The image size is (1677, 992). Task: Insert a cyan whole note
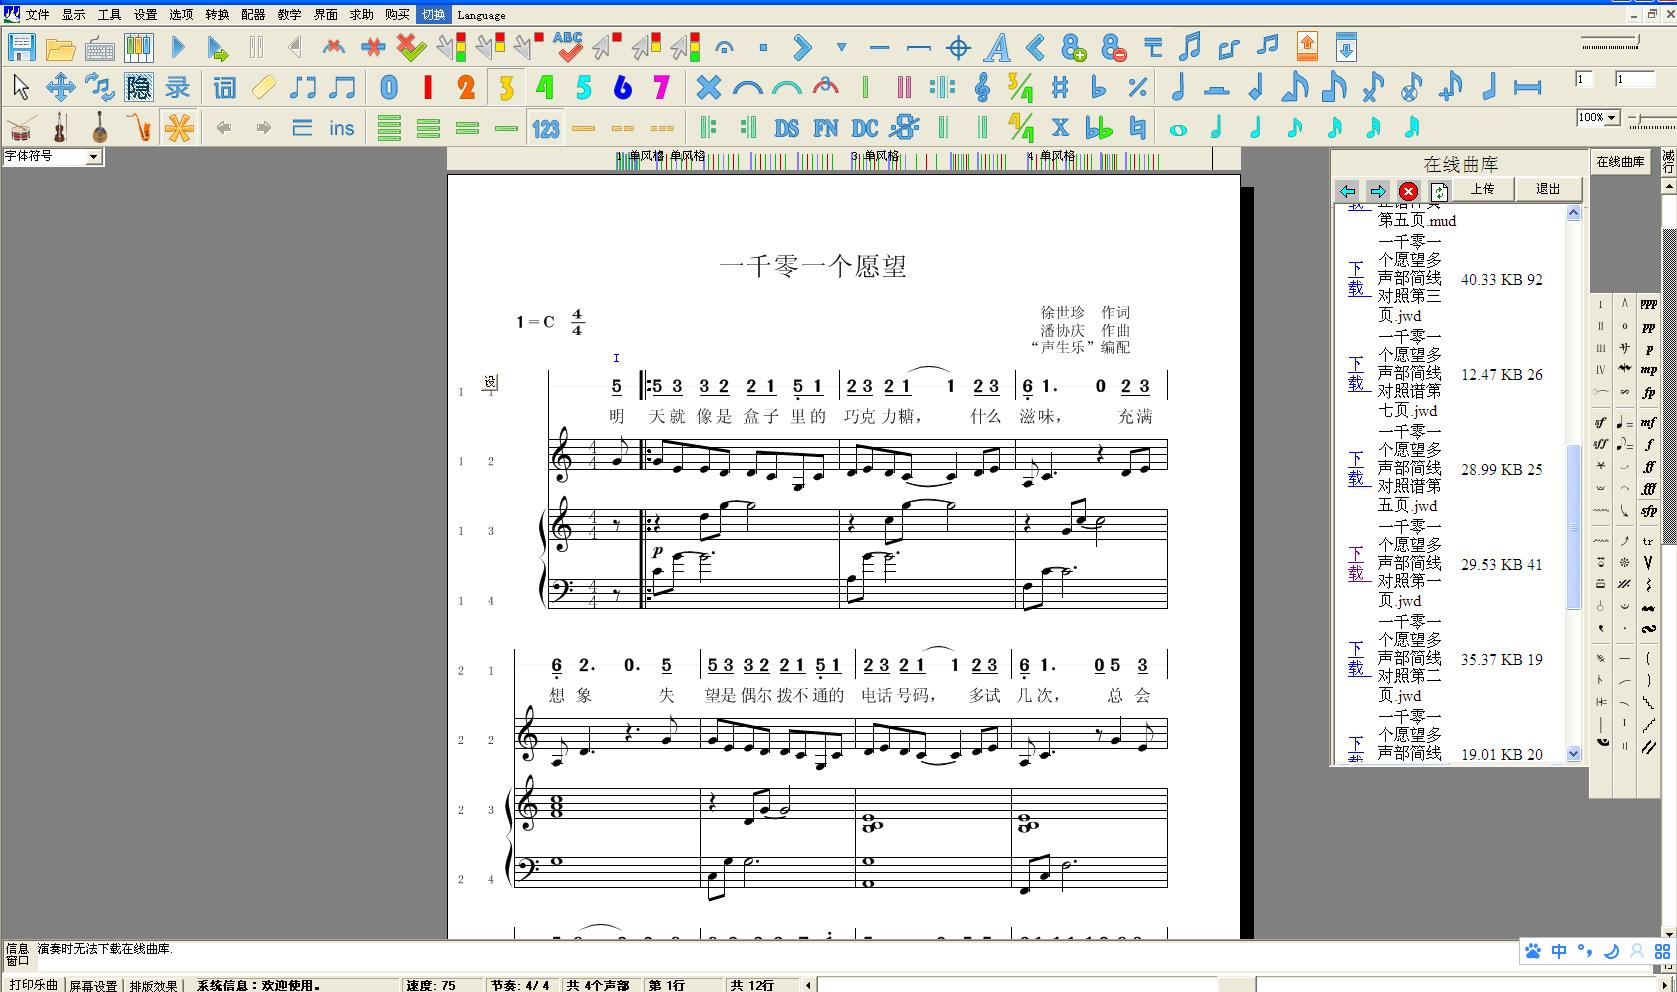pos(1178,128)
